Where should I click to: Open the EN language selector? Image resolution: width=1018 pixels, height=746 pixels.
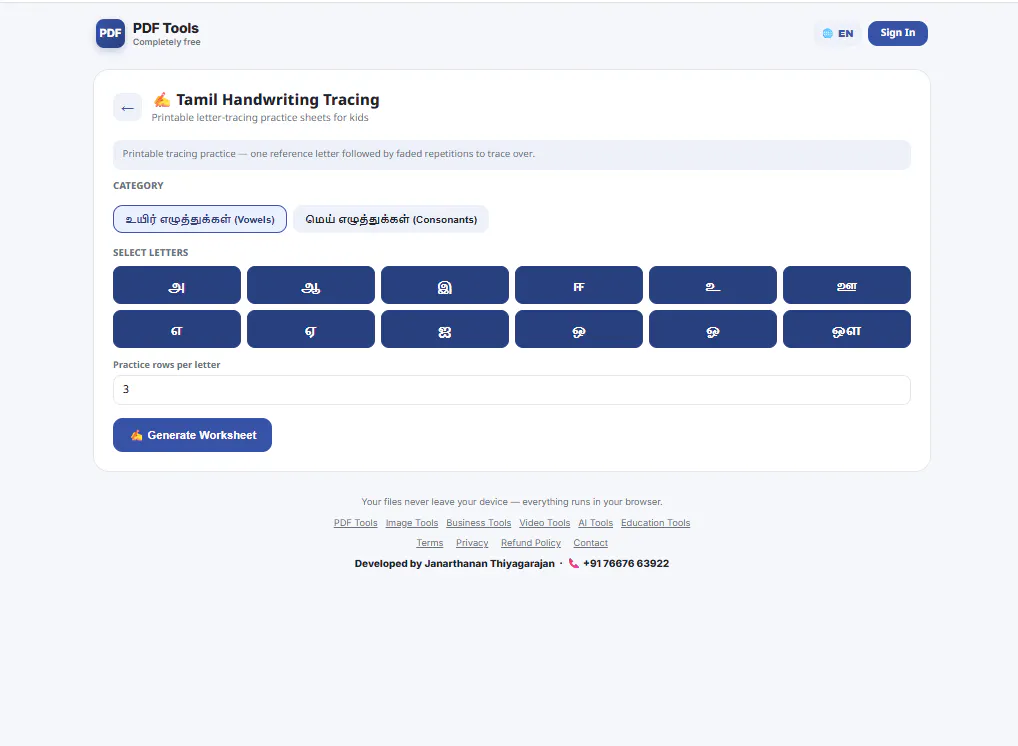(x=838, y=34)
